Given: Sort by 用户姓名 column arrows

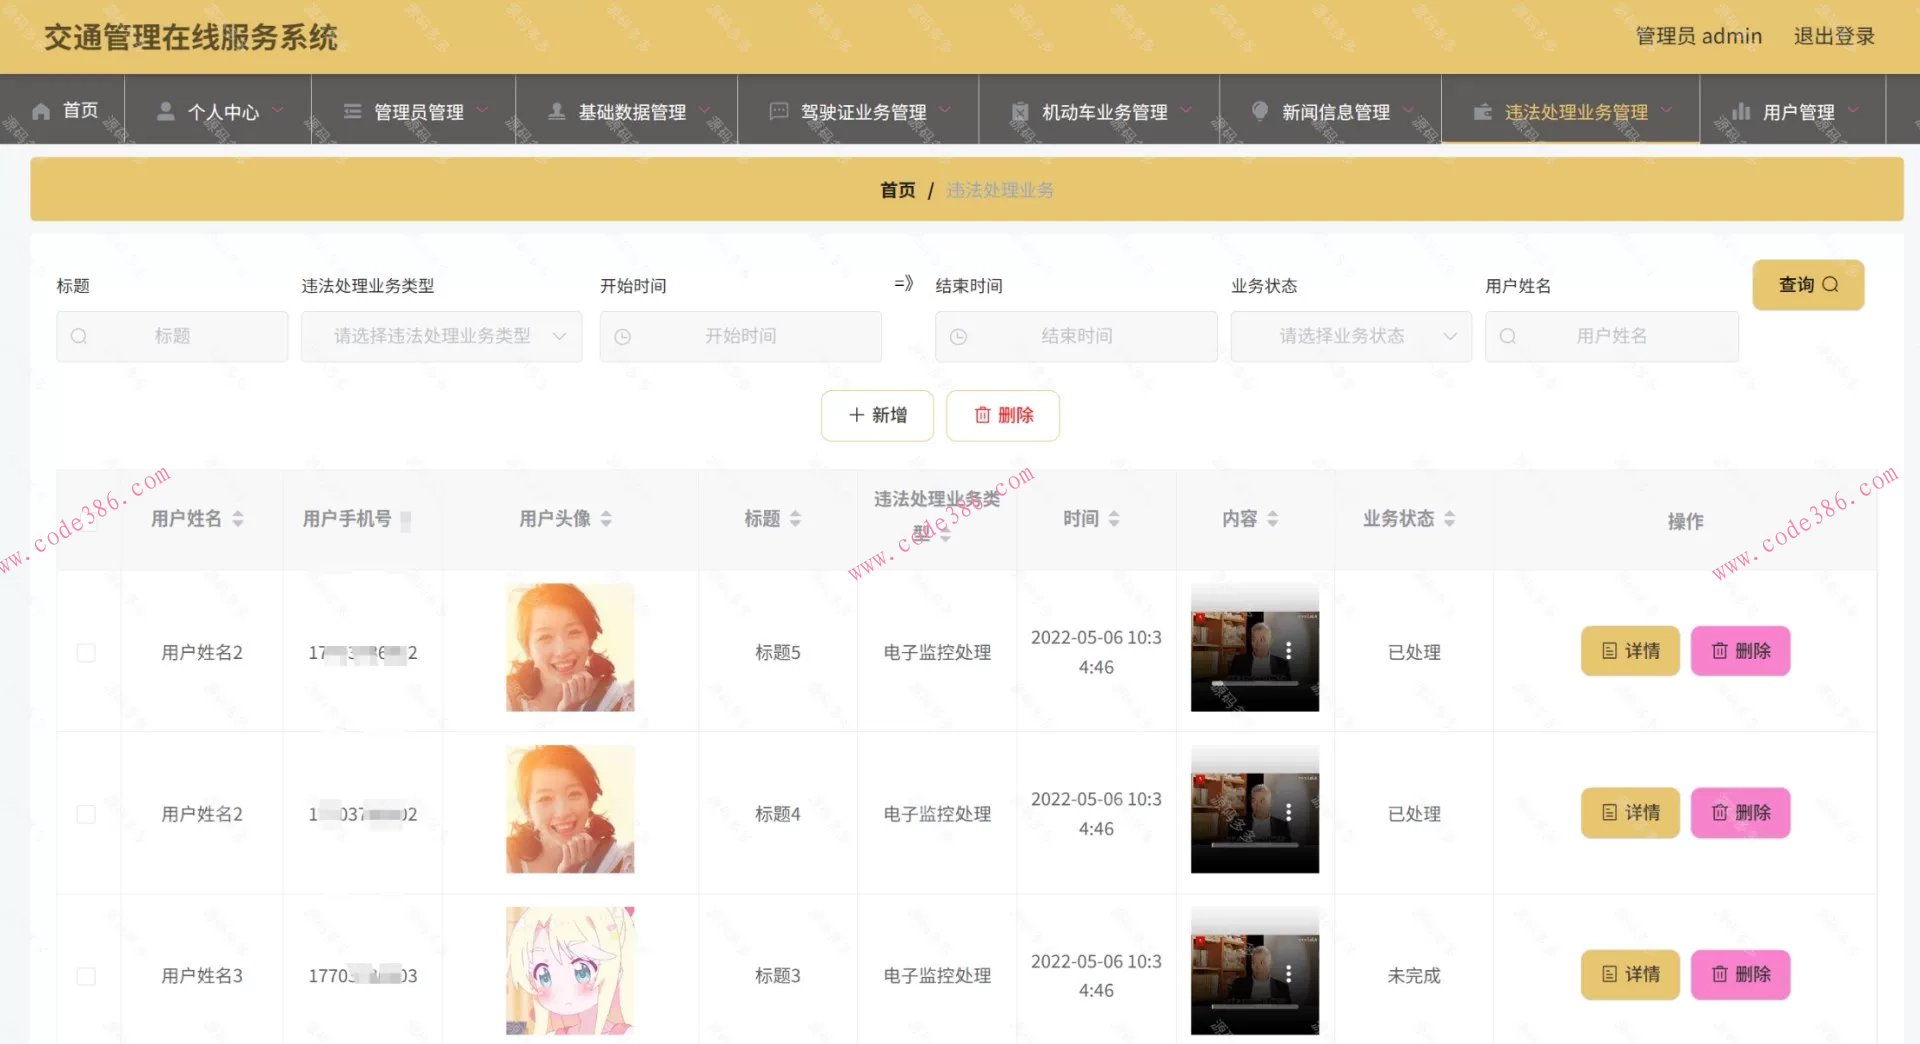Looking at the screenshot, I should [x=238, y=519].
